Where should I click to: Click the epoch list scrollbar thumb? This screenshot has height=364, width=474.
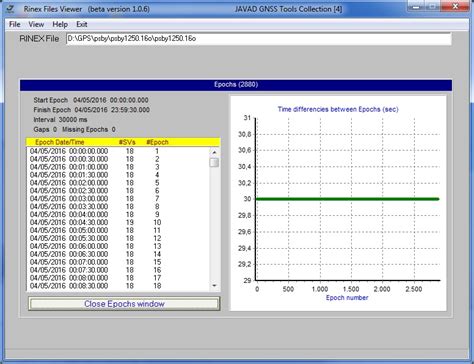pos(214,162)
